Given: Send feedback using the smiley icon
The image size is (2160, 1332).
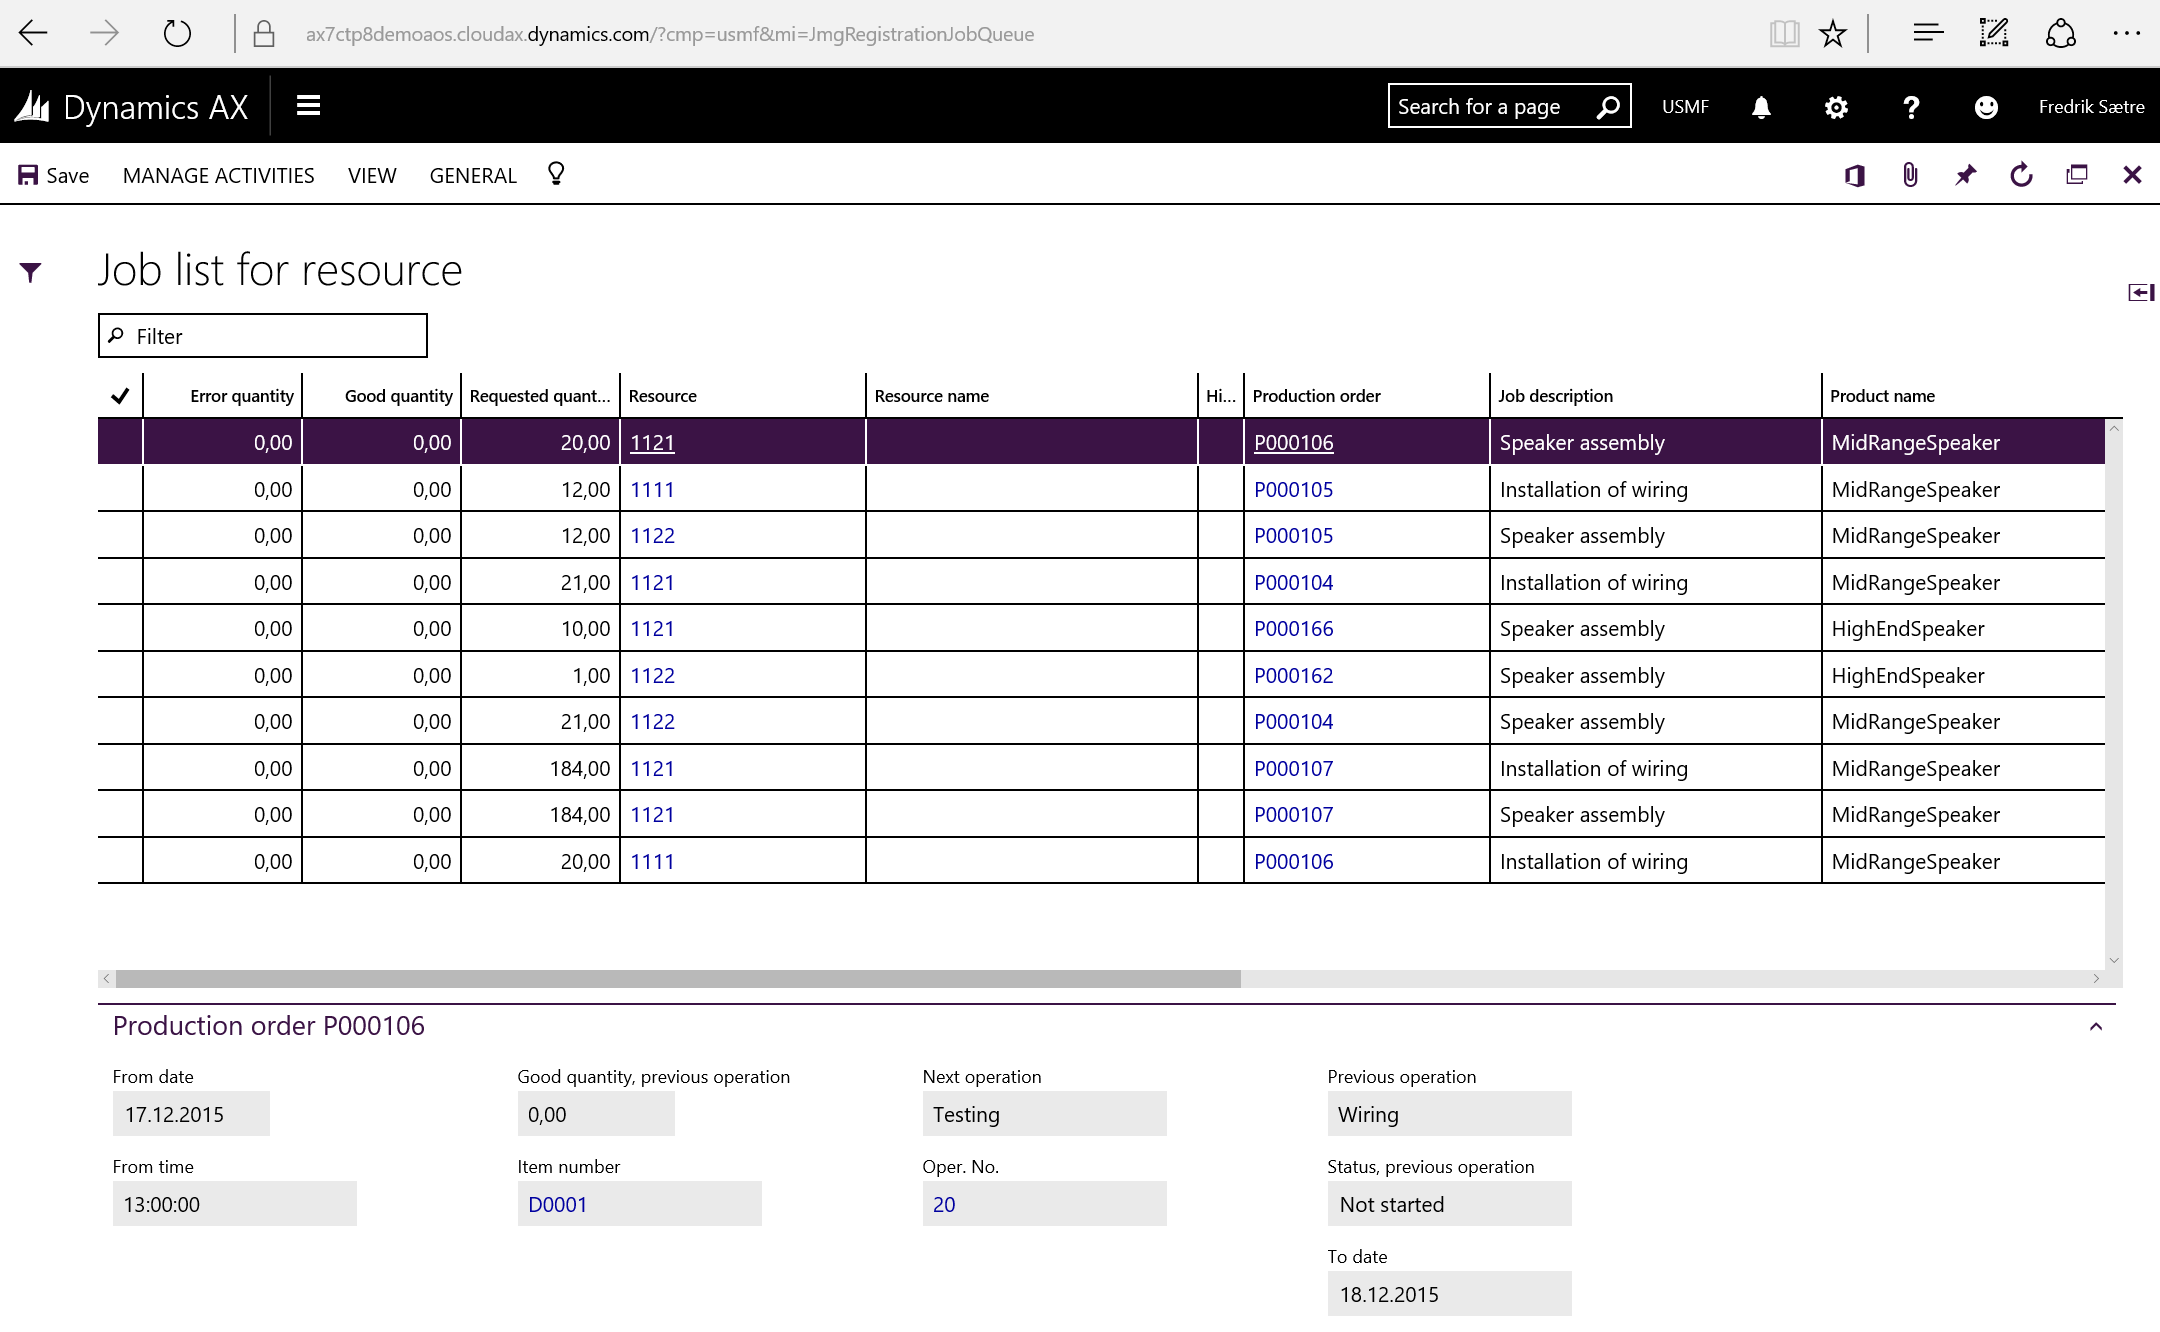Looking at the screenshot, I should coord(1986,107).
